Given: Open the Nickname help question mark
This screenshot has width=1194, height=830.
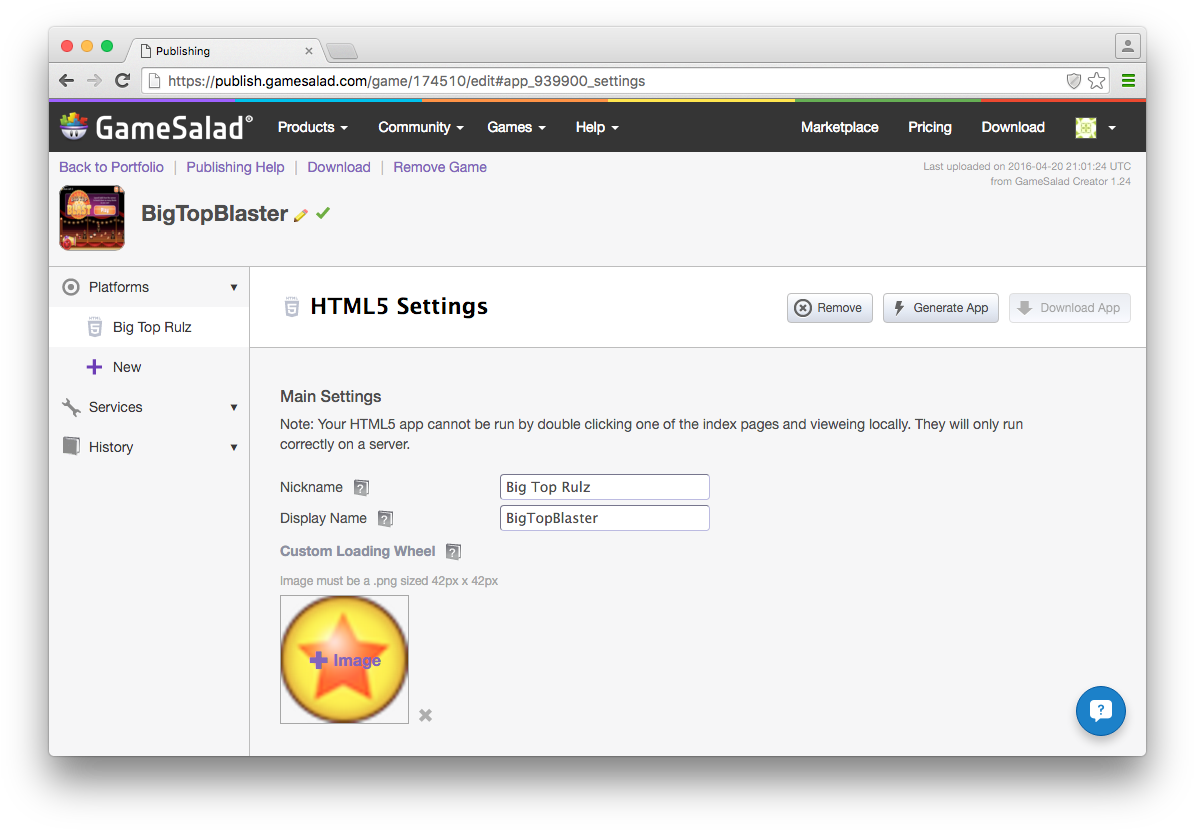Looking at the screenshot, I should point(362,487).
